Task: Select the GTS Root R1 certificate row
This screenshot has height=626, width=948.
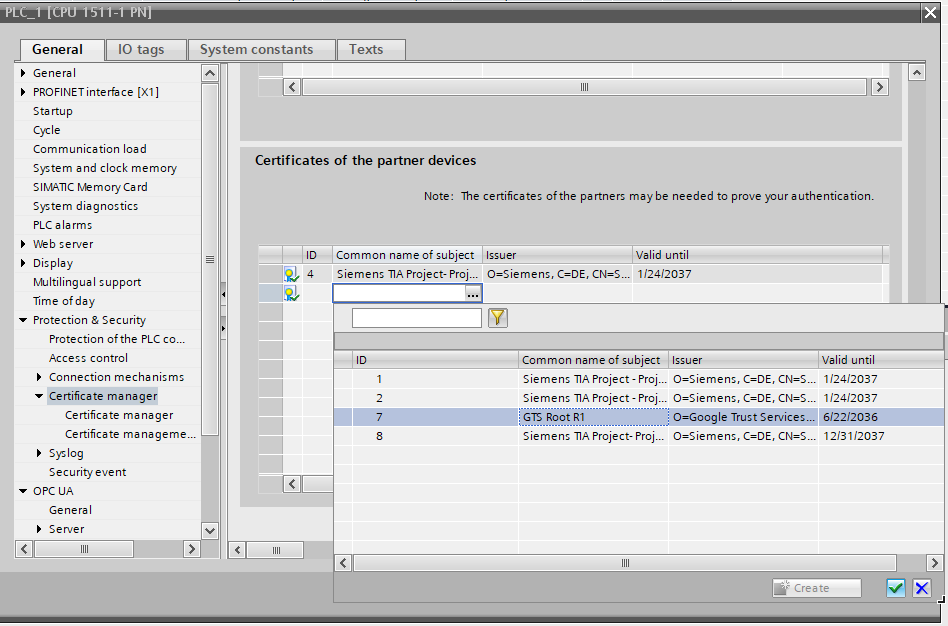Action: coord(593,417)
